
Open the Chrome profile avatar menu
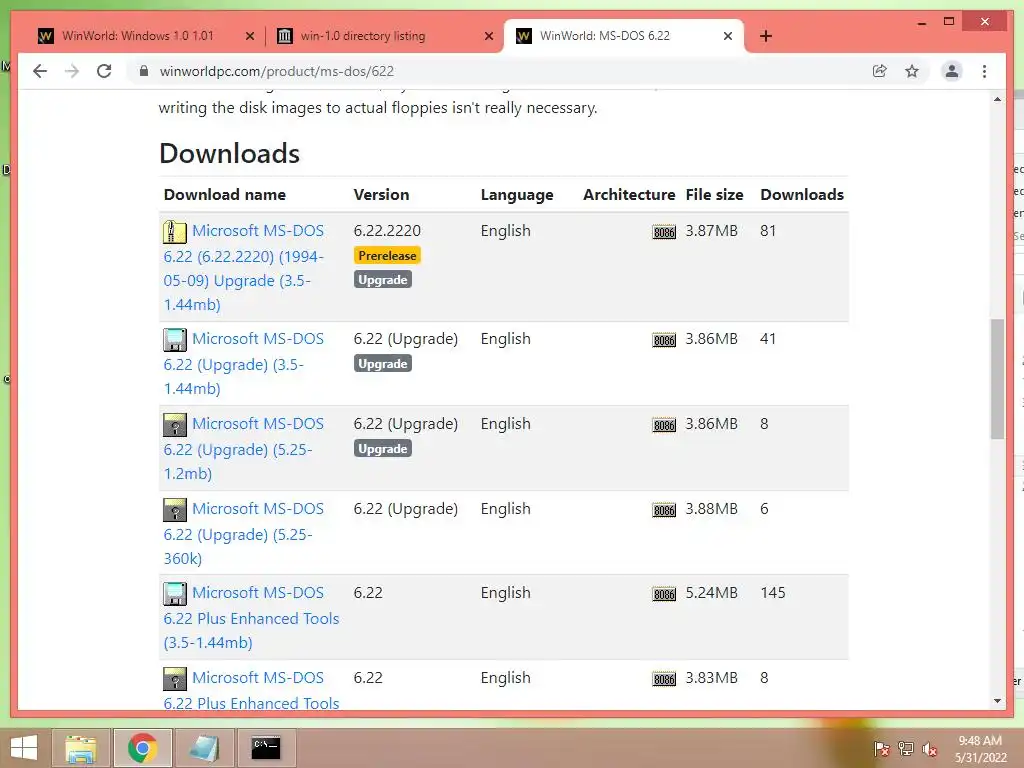coord(952,71)
